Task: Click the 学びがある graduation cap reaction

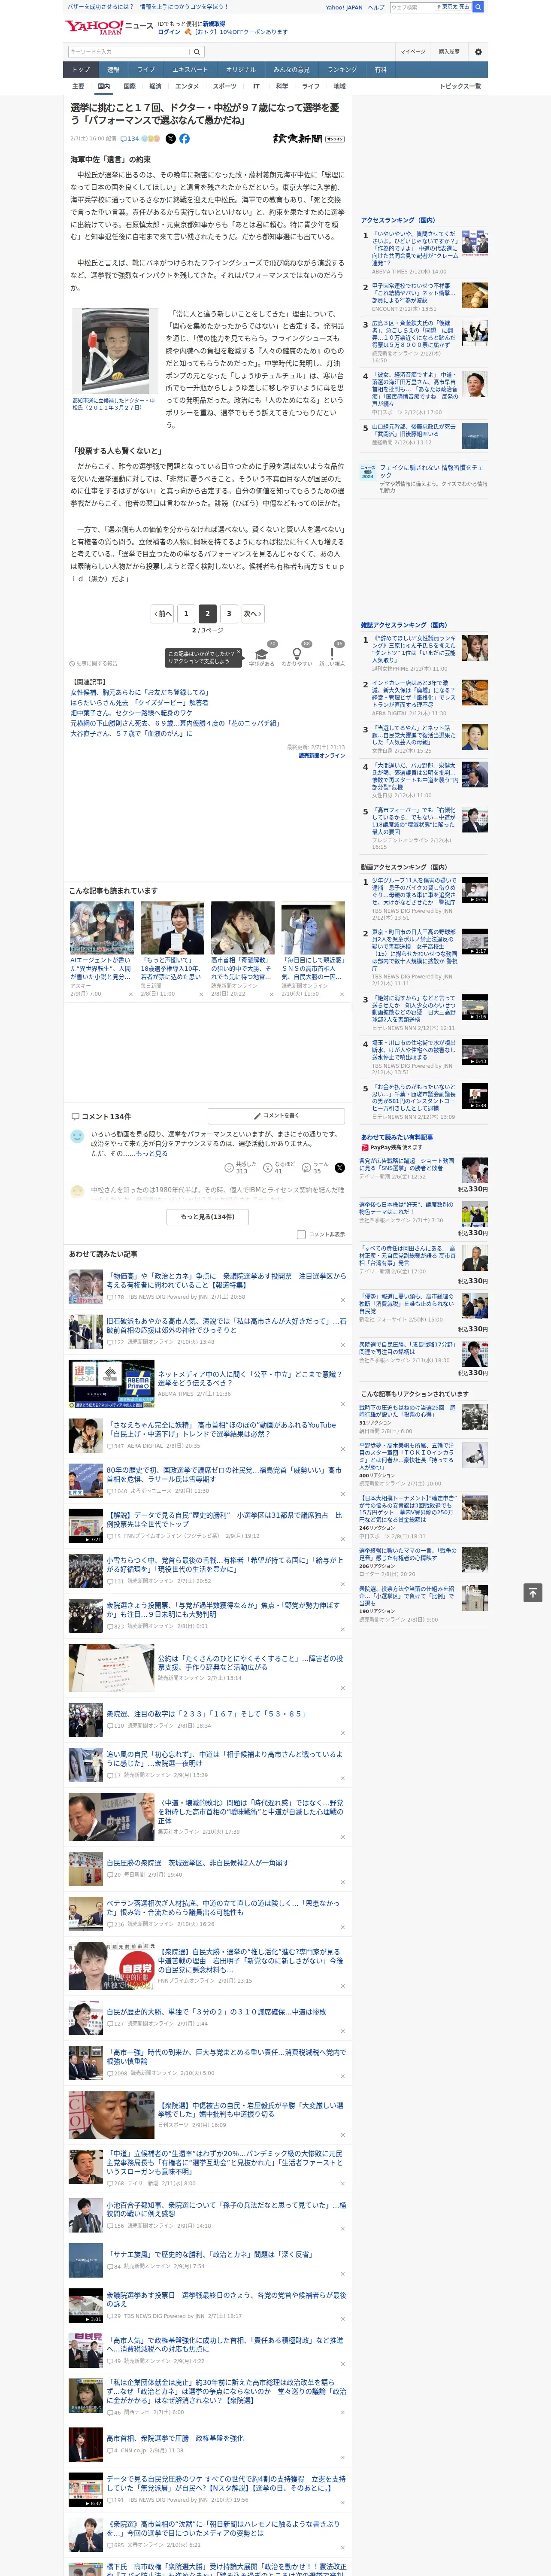Action: (262, 655)
